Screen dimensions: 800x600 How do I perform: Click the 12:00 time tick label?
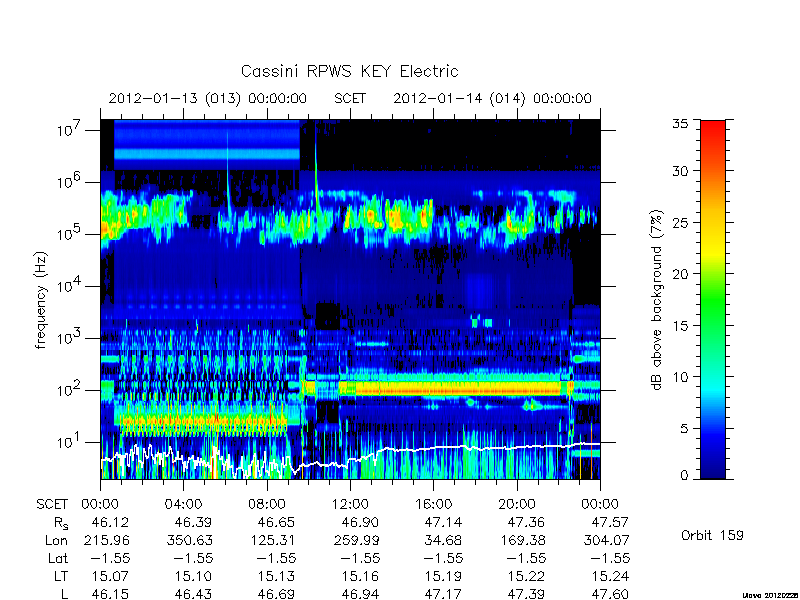(x=350, y=505)
